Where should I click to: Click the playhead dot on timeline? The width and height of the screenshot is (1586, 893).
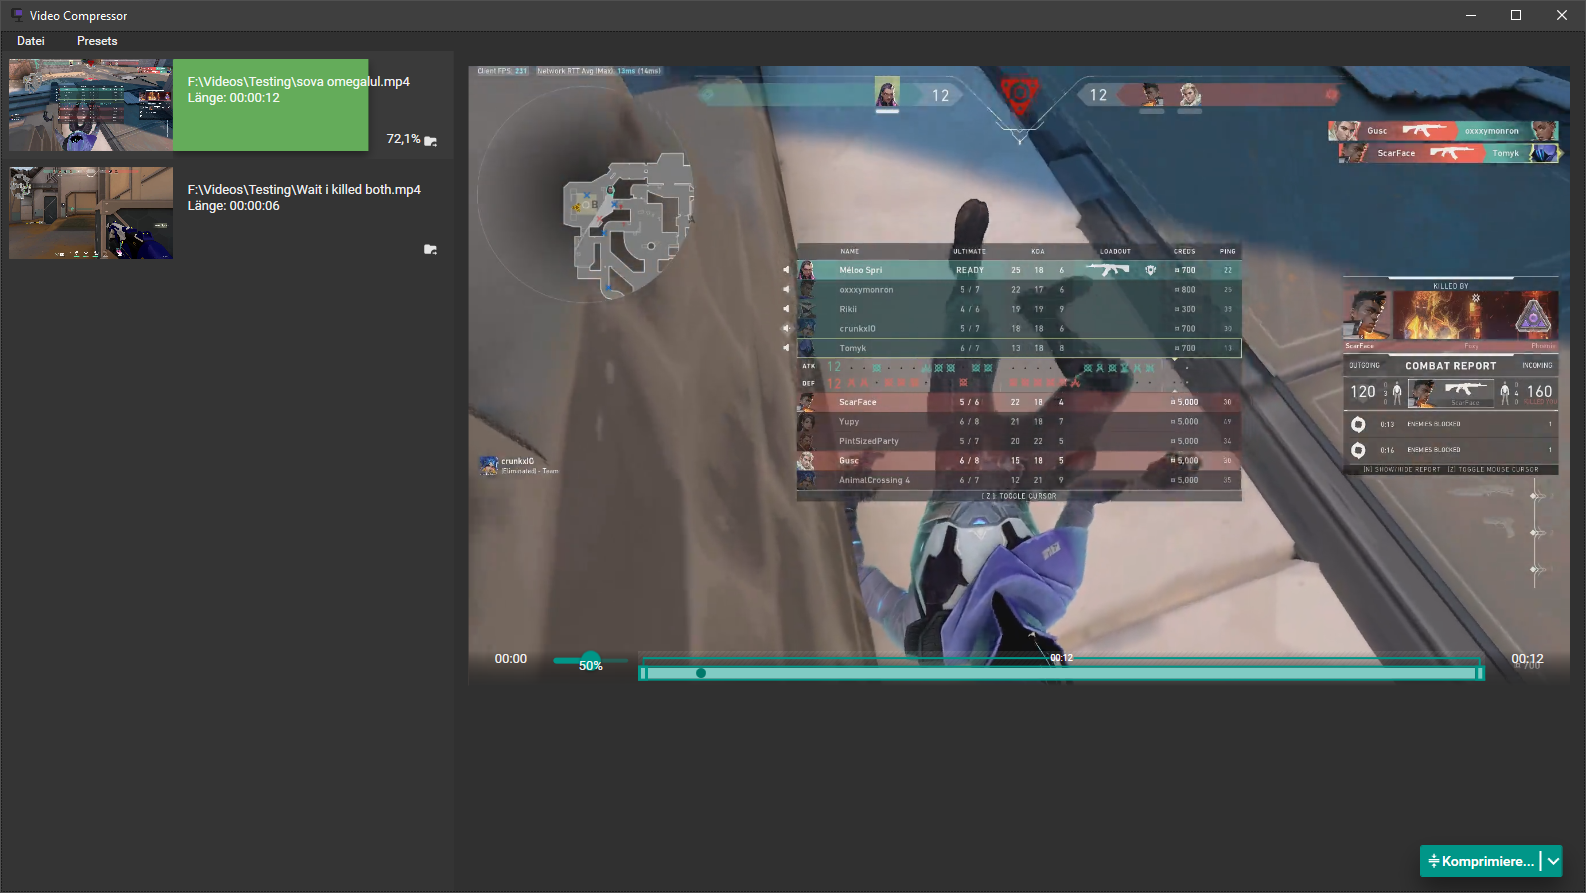pyautogui.click(x=701, y=673)
